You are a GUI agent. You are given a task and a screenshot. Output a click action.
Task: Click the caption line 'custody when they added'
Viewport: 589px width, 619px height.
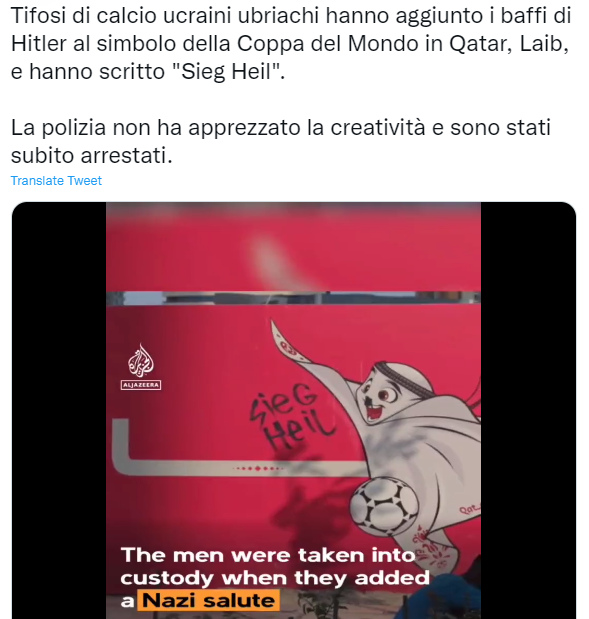pos(275,578)
